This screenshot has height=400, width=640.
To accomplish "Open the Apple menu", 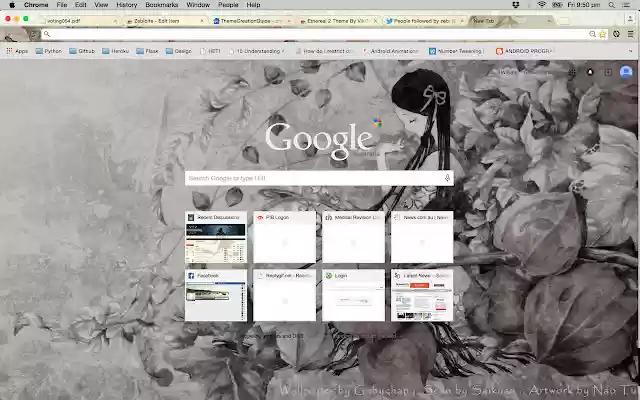I will pyautogui.click(x=12, y=5).
